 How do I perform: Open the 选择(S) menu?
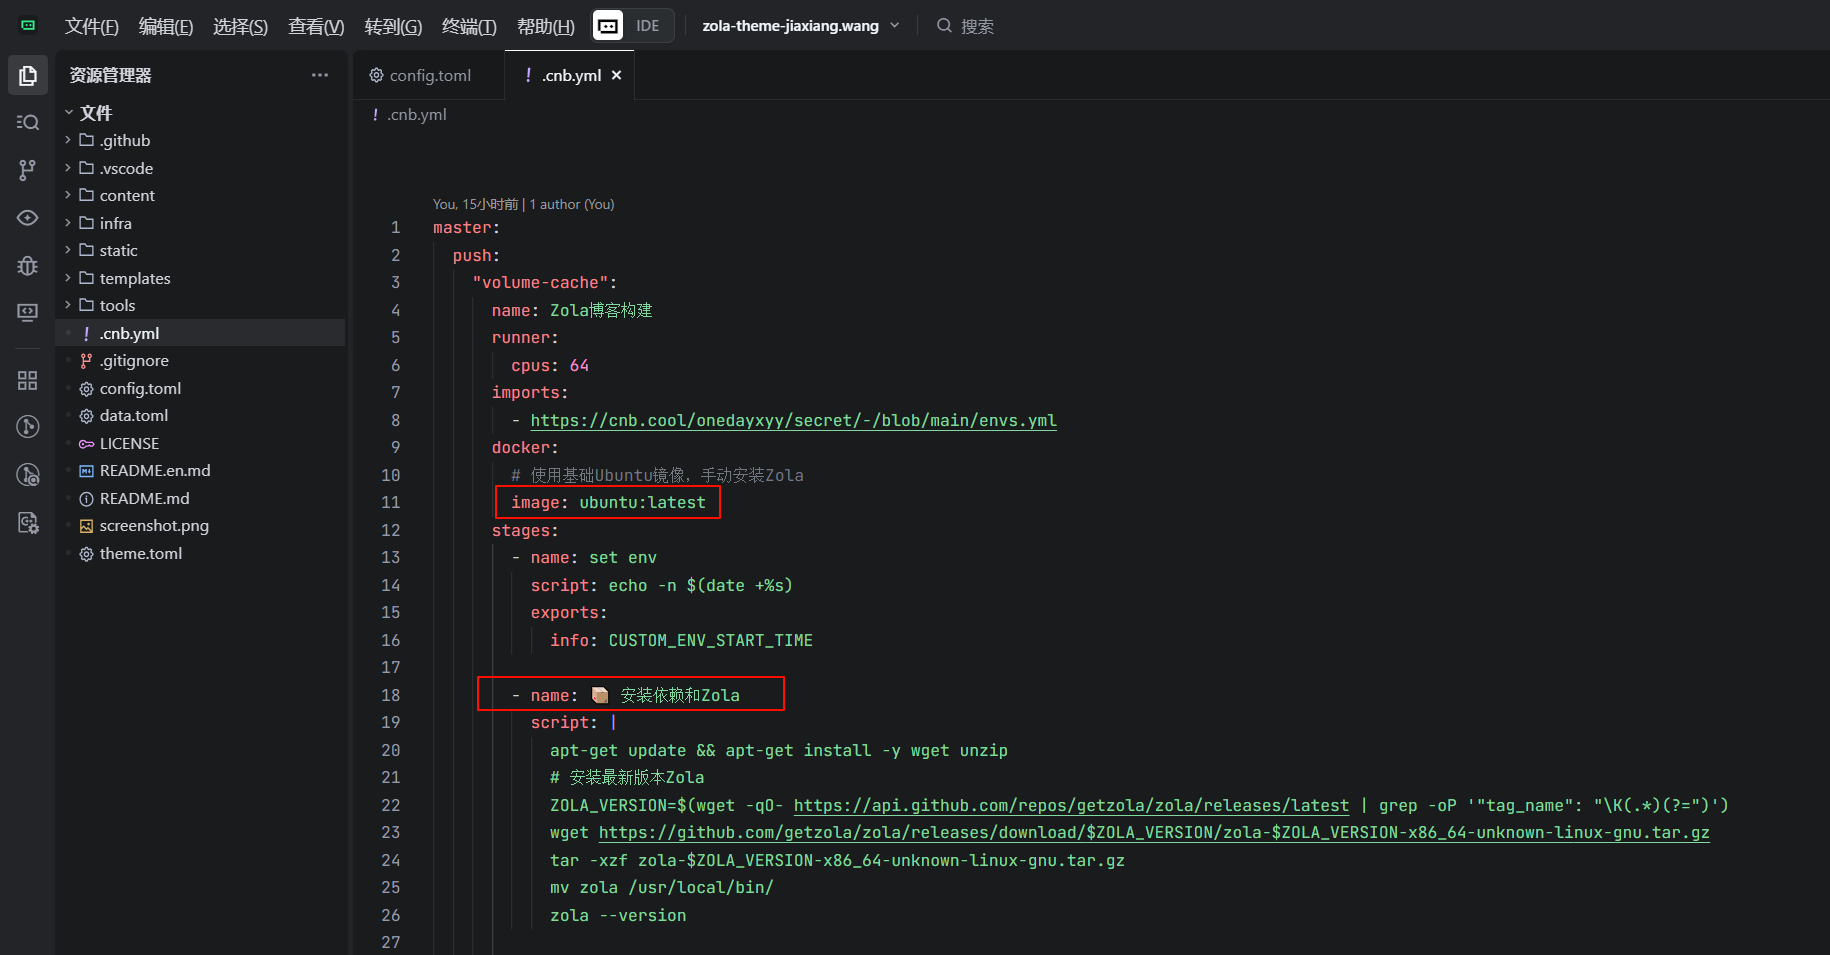tap(240, 26)
